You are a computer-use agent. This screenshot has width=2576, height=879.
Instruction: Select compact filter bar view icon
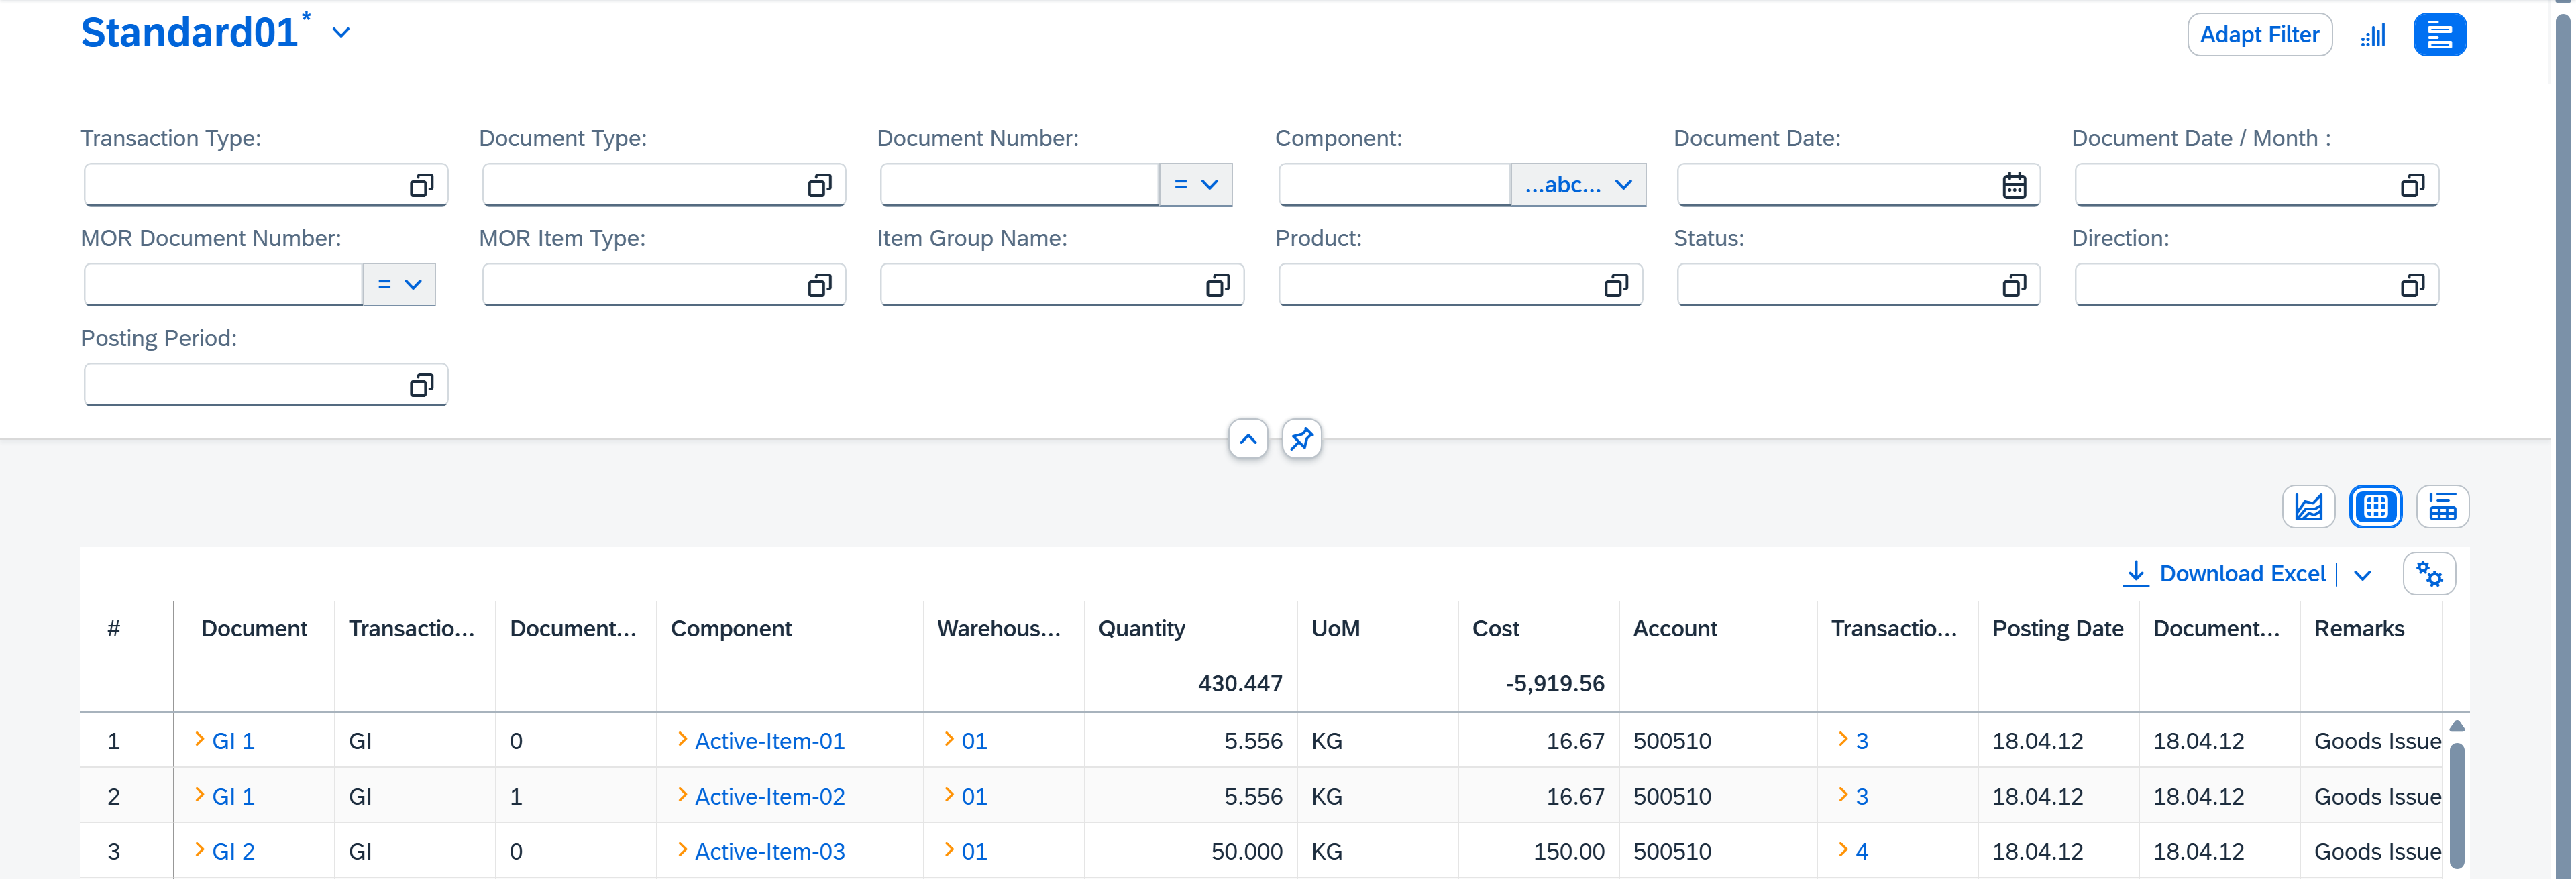coord(2439,35)
